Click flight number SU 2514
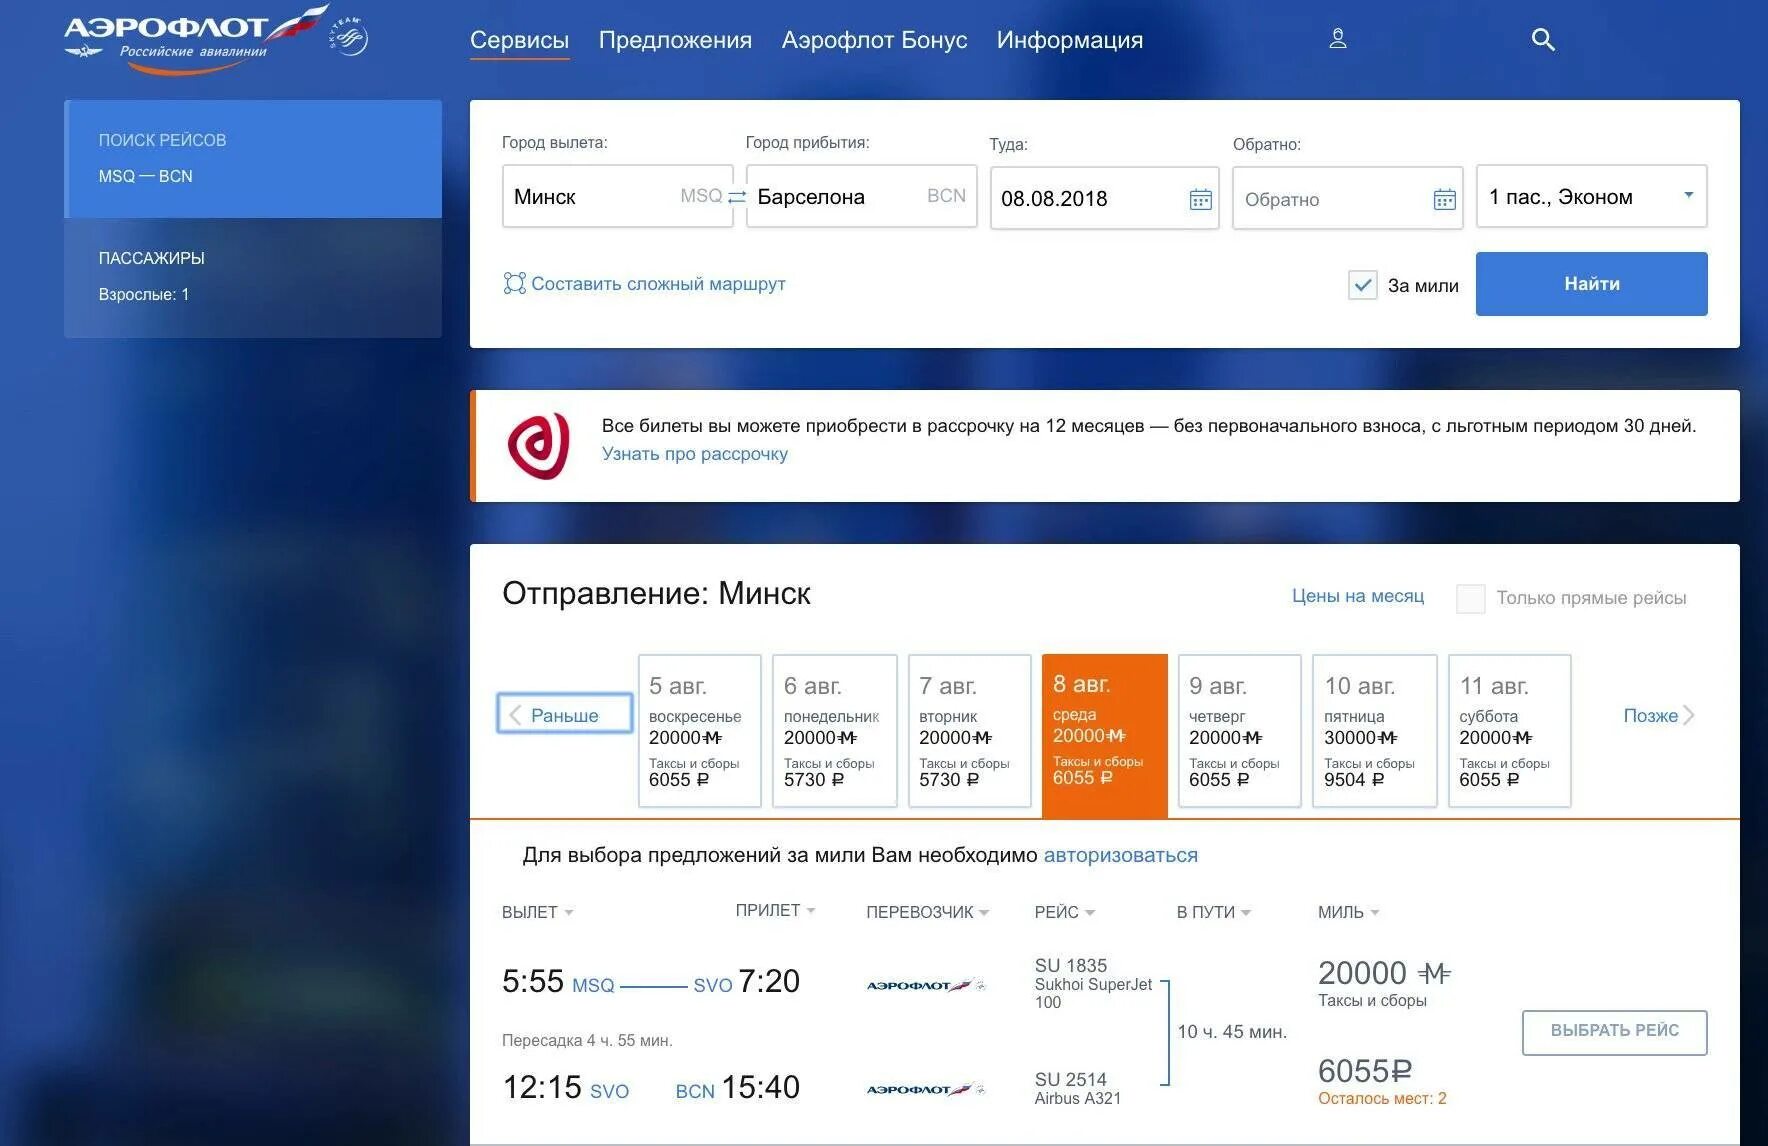The image size is (1768, 1146). 1070,1079
